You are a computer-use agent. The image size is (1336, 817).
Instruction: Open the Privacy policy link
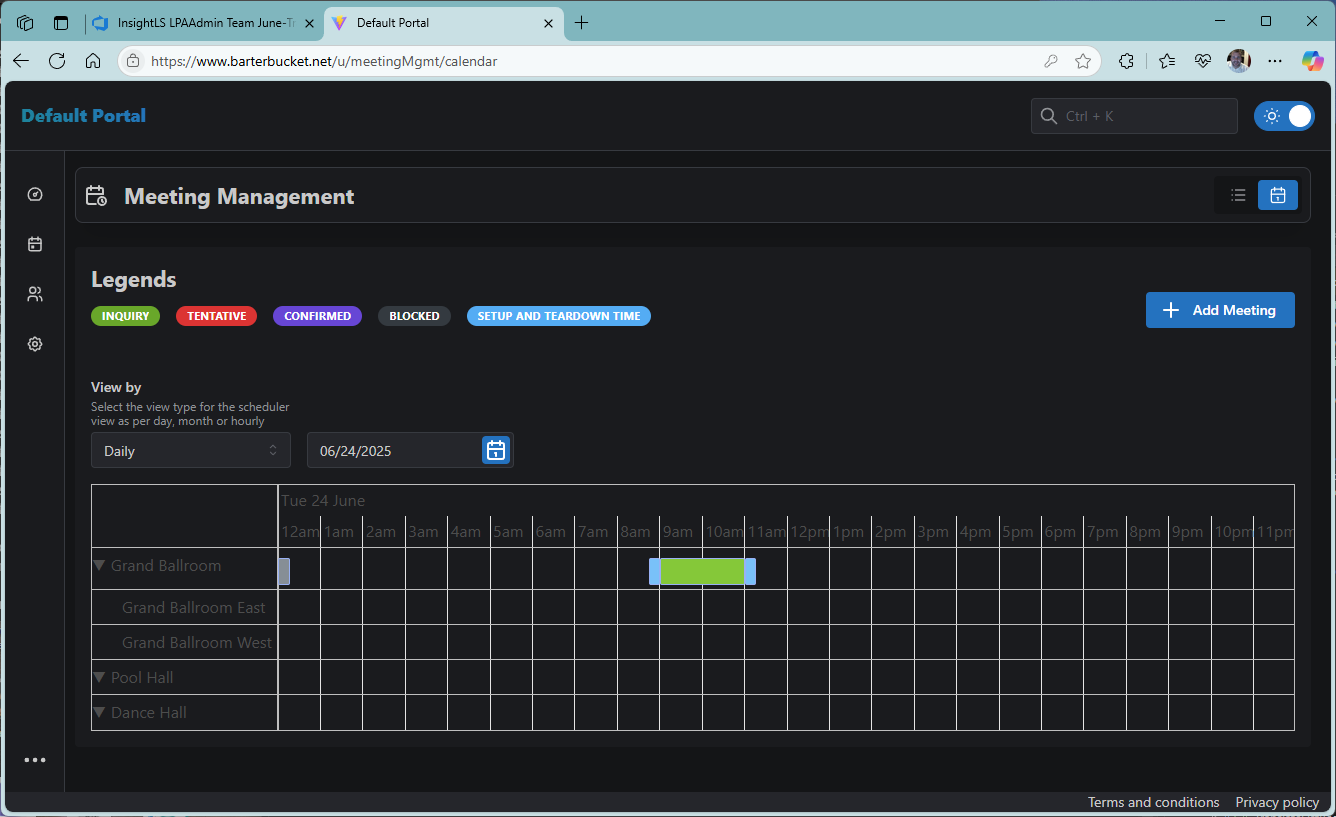click(x=1276, y=802)
